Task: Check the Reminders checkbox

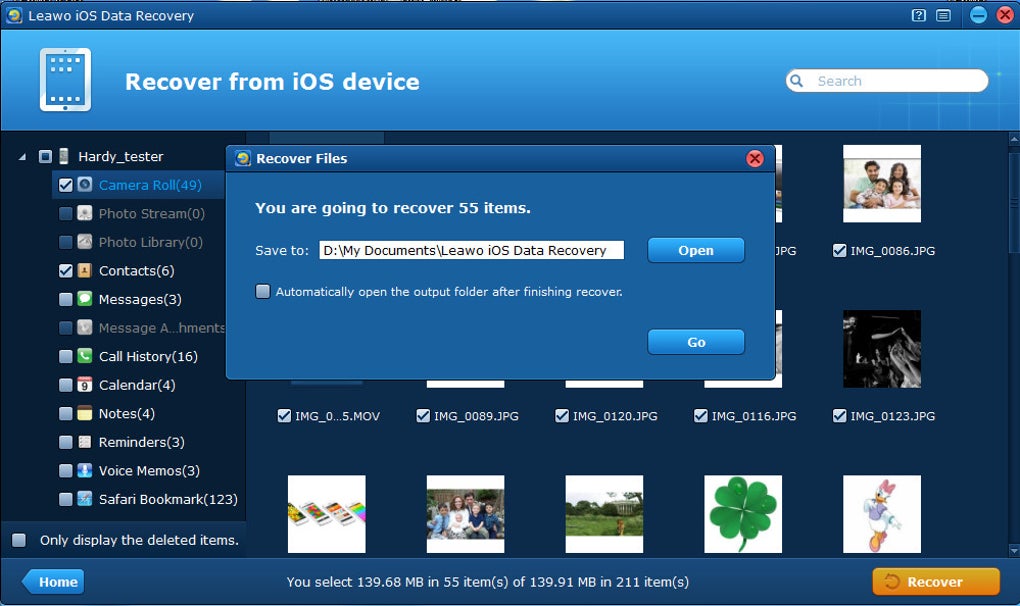Action: point(66,442)
